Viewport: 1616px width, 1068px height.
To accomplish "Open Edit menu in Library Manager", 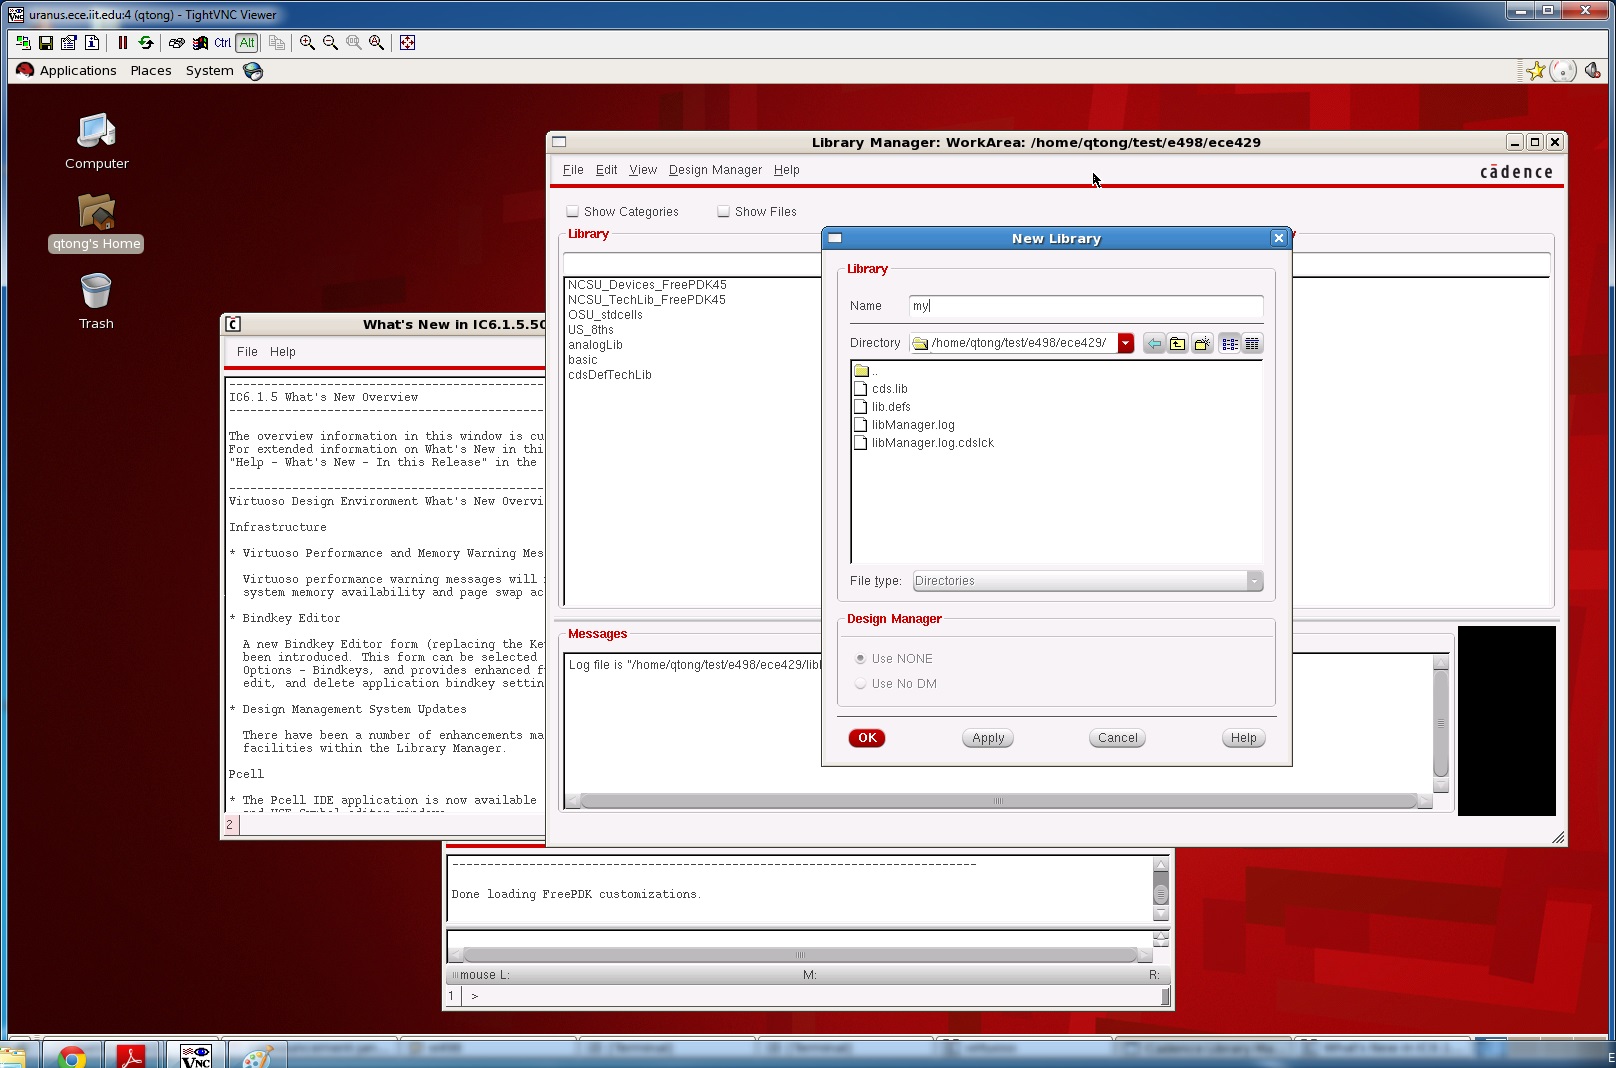I will tap(606, 170).
